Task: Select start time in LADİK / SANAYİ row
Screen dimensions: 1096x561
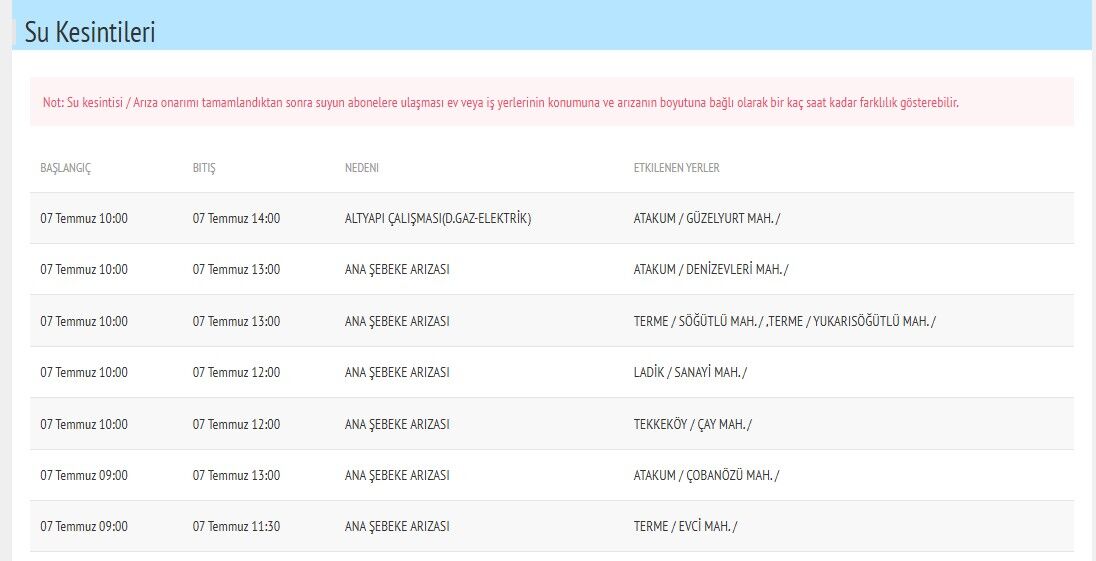Action: (84, 372)
